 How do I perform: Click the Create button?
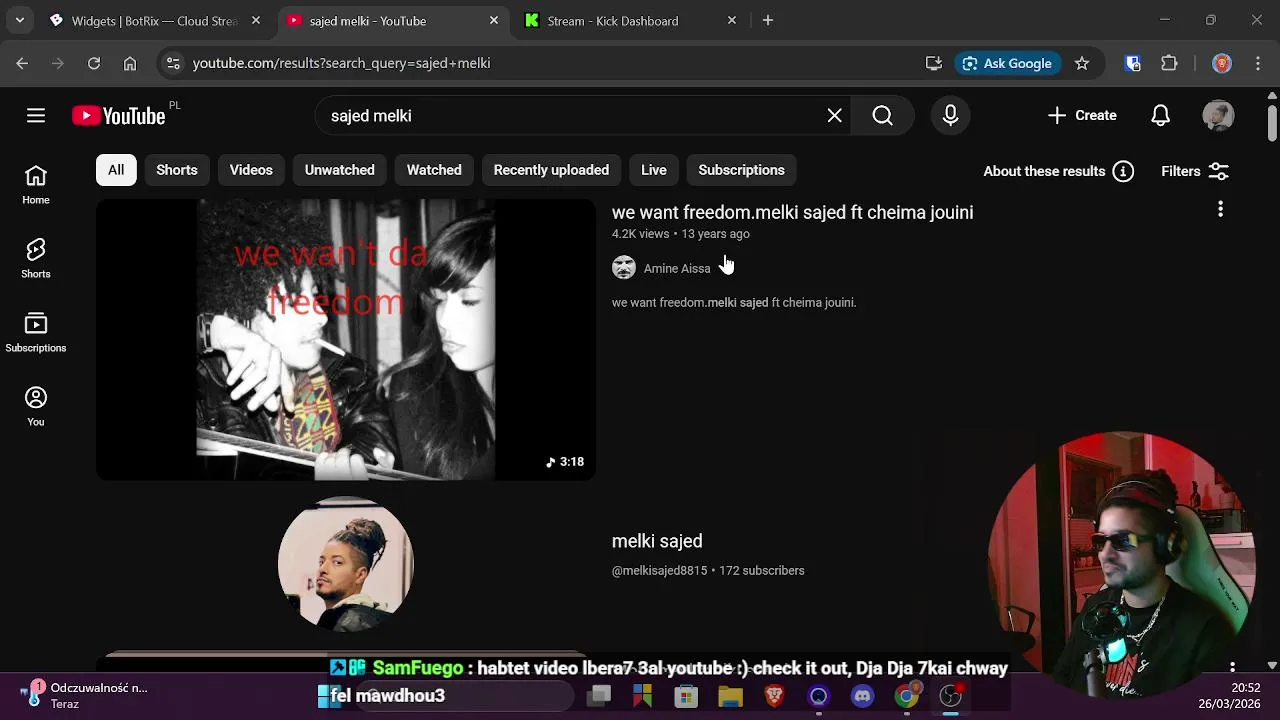[x=1082, y=116]
